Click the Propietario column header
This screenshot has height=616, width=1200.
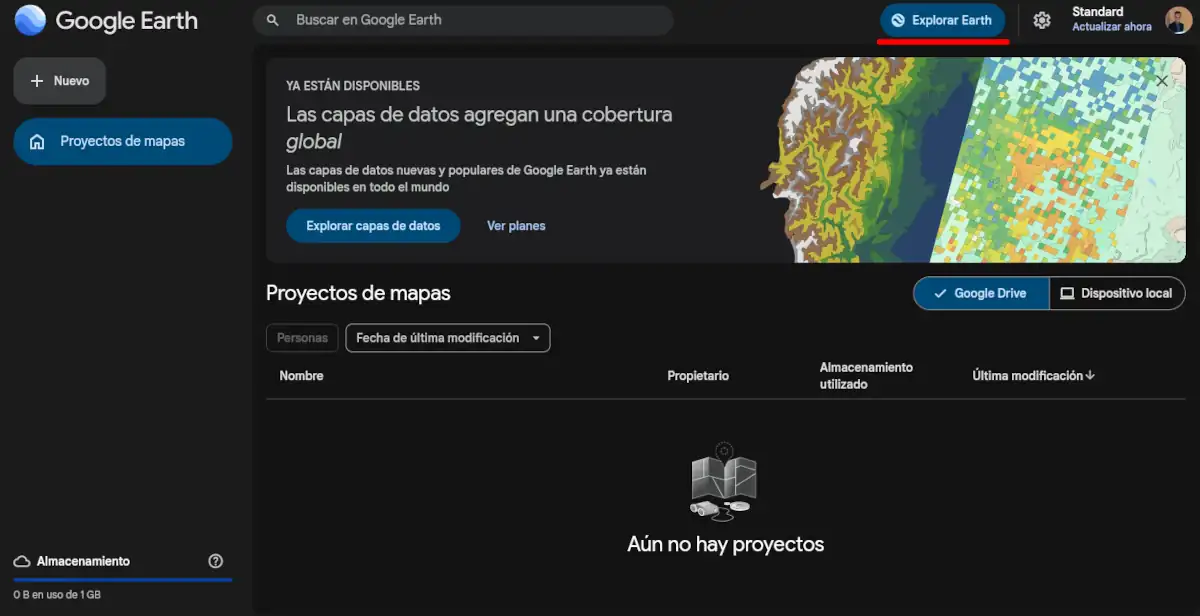pyautogui.click(x=698, y=376)
